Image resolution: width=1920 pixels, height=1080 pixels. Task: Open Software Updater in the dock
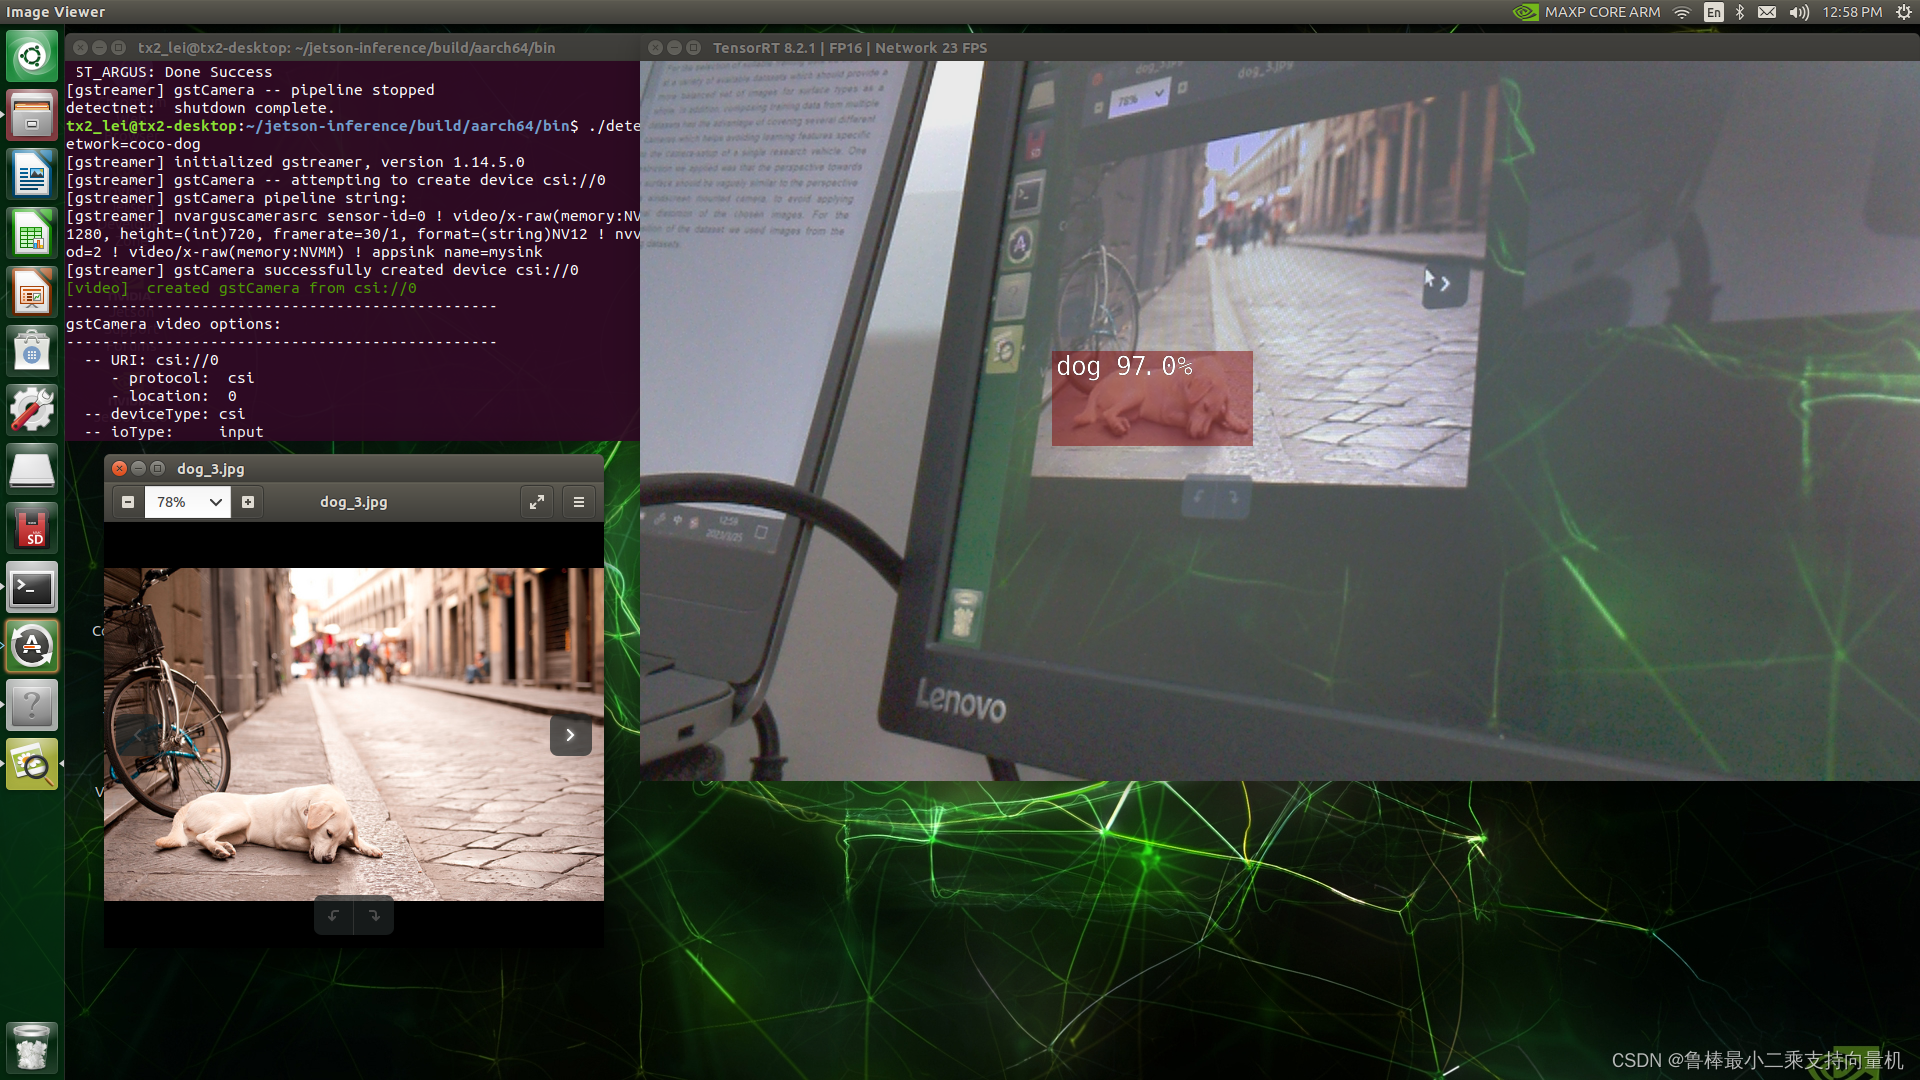[32, 647]
